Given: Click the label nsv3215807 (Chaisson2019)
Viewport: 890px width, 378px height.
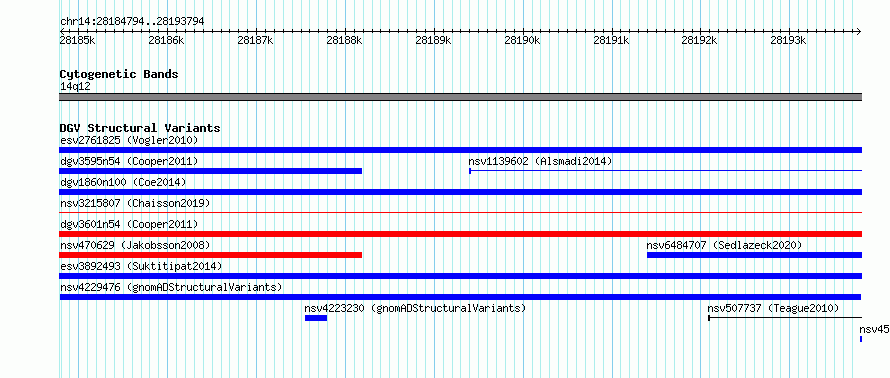Looking at the screenshot, I should [135, 203].
